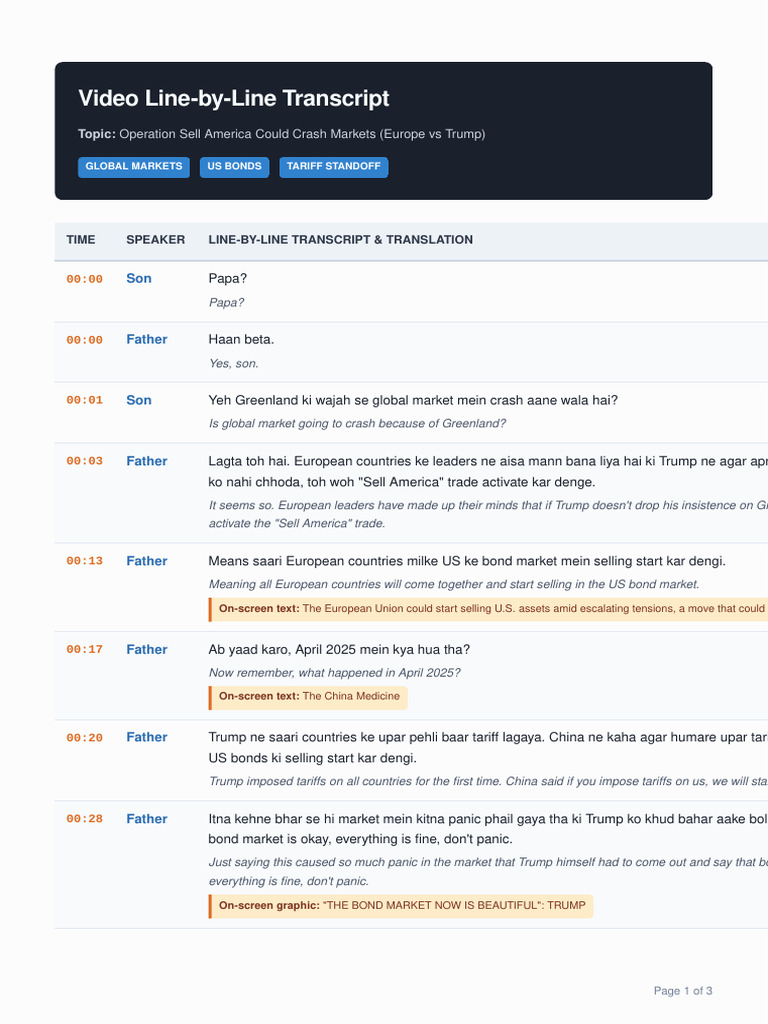Click the Father label at 00:13

[147, 560]
